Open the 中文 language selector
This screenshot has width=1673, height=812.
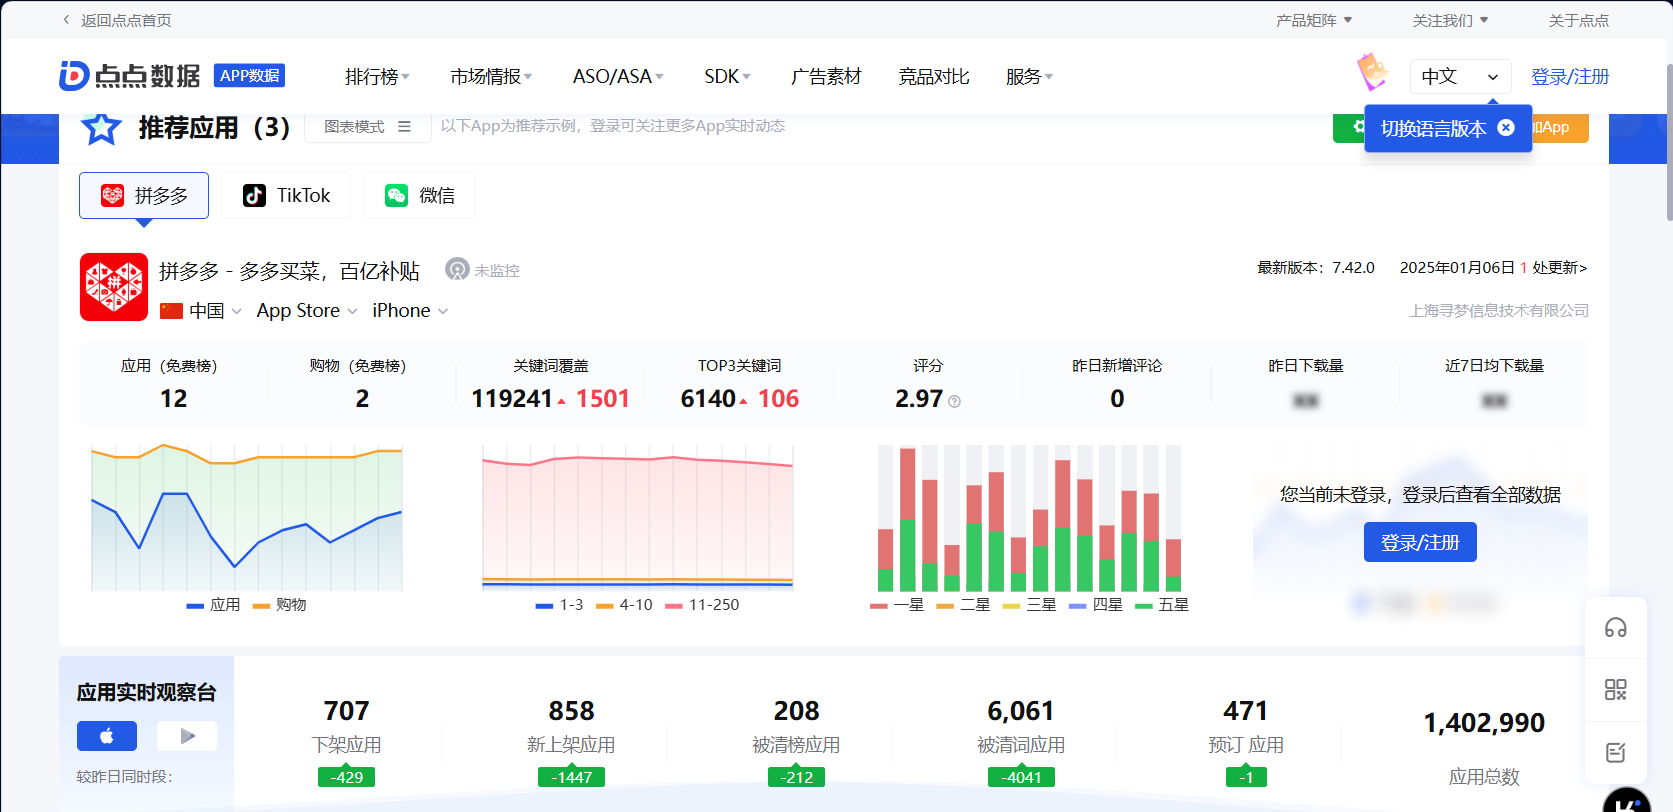click(1460, 76)
